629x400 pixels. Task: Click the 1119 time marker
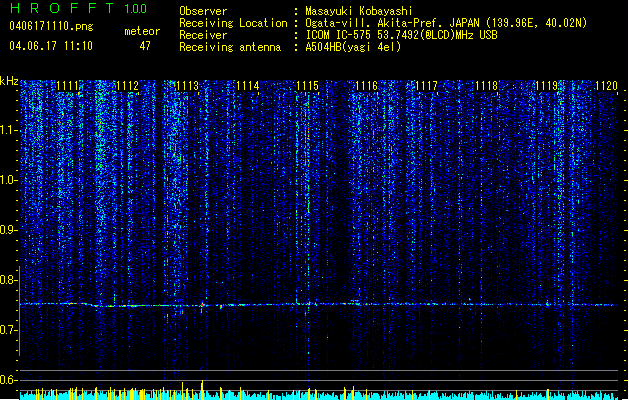coord(546,86)
